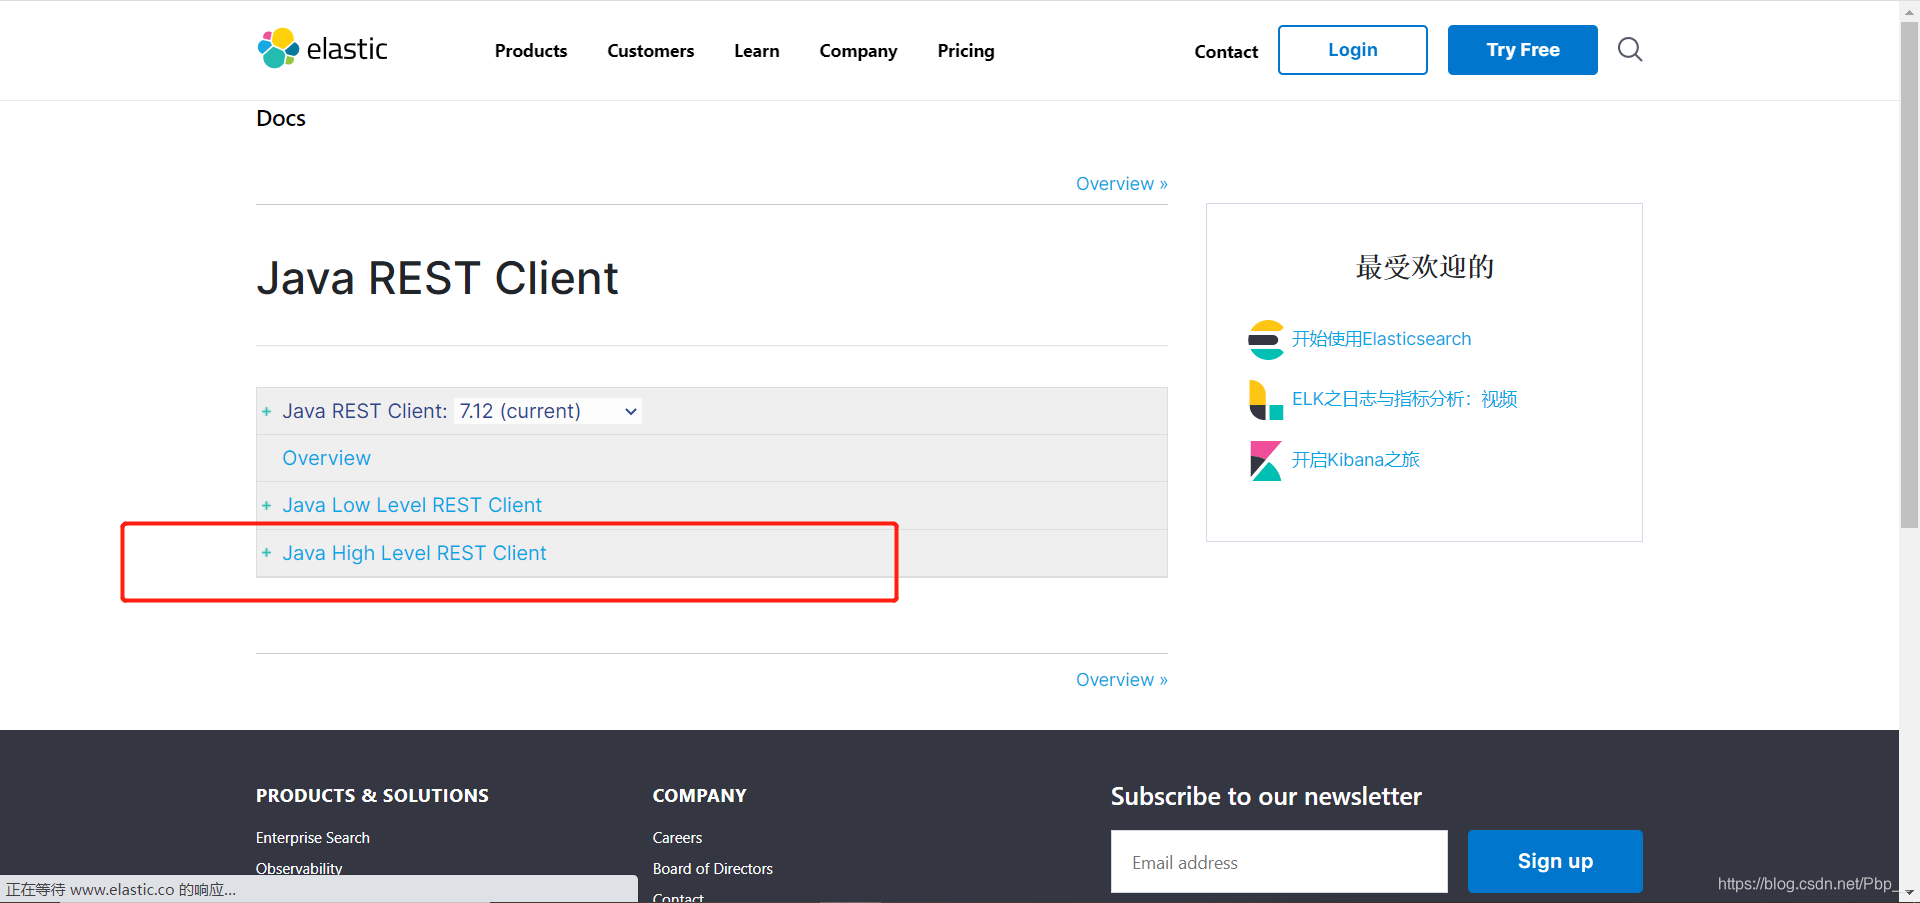Expand the Java REST Client plus icon
Screen dimensions: 1920x903
tap(267, 412)
